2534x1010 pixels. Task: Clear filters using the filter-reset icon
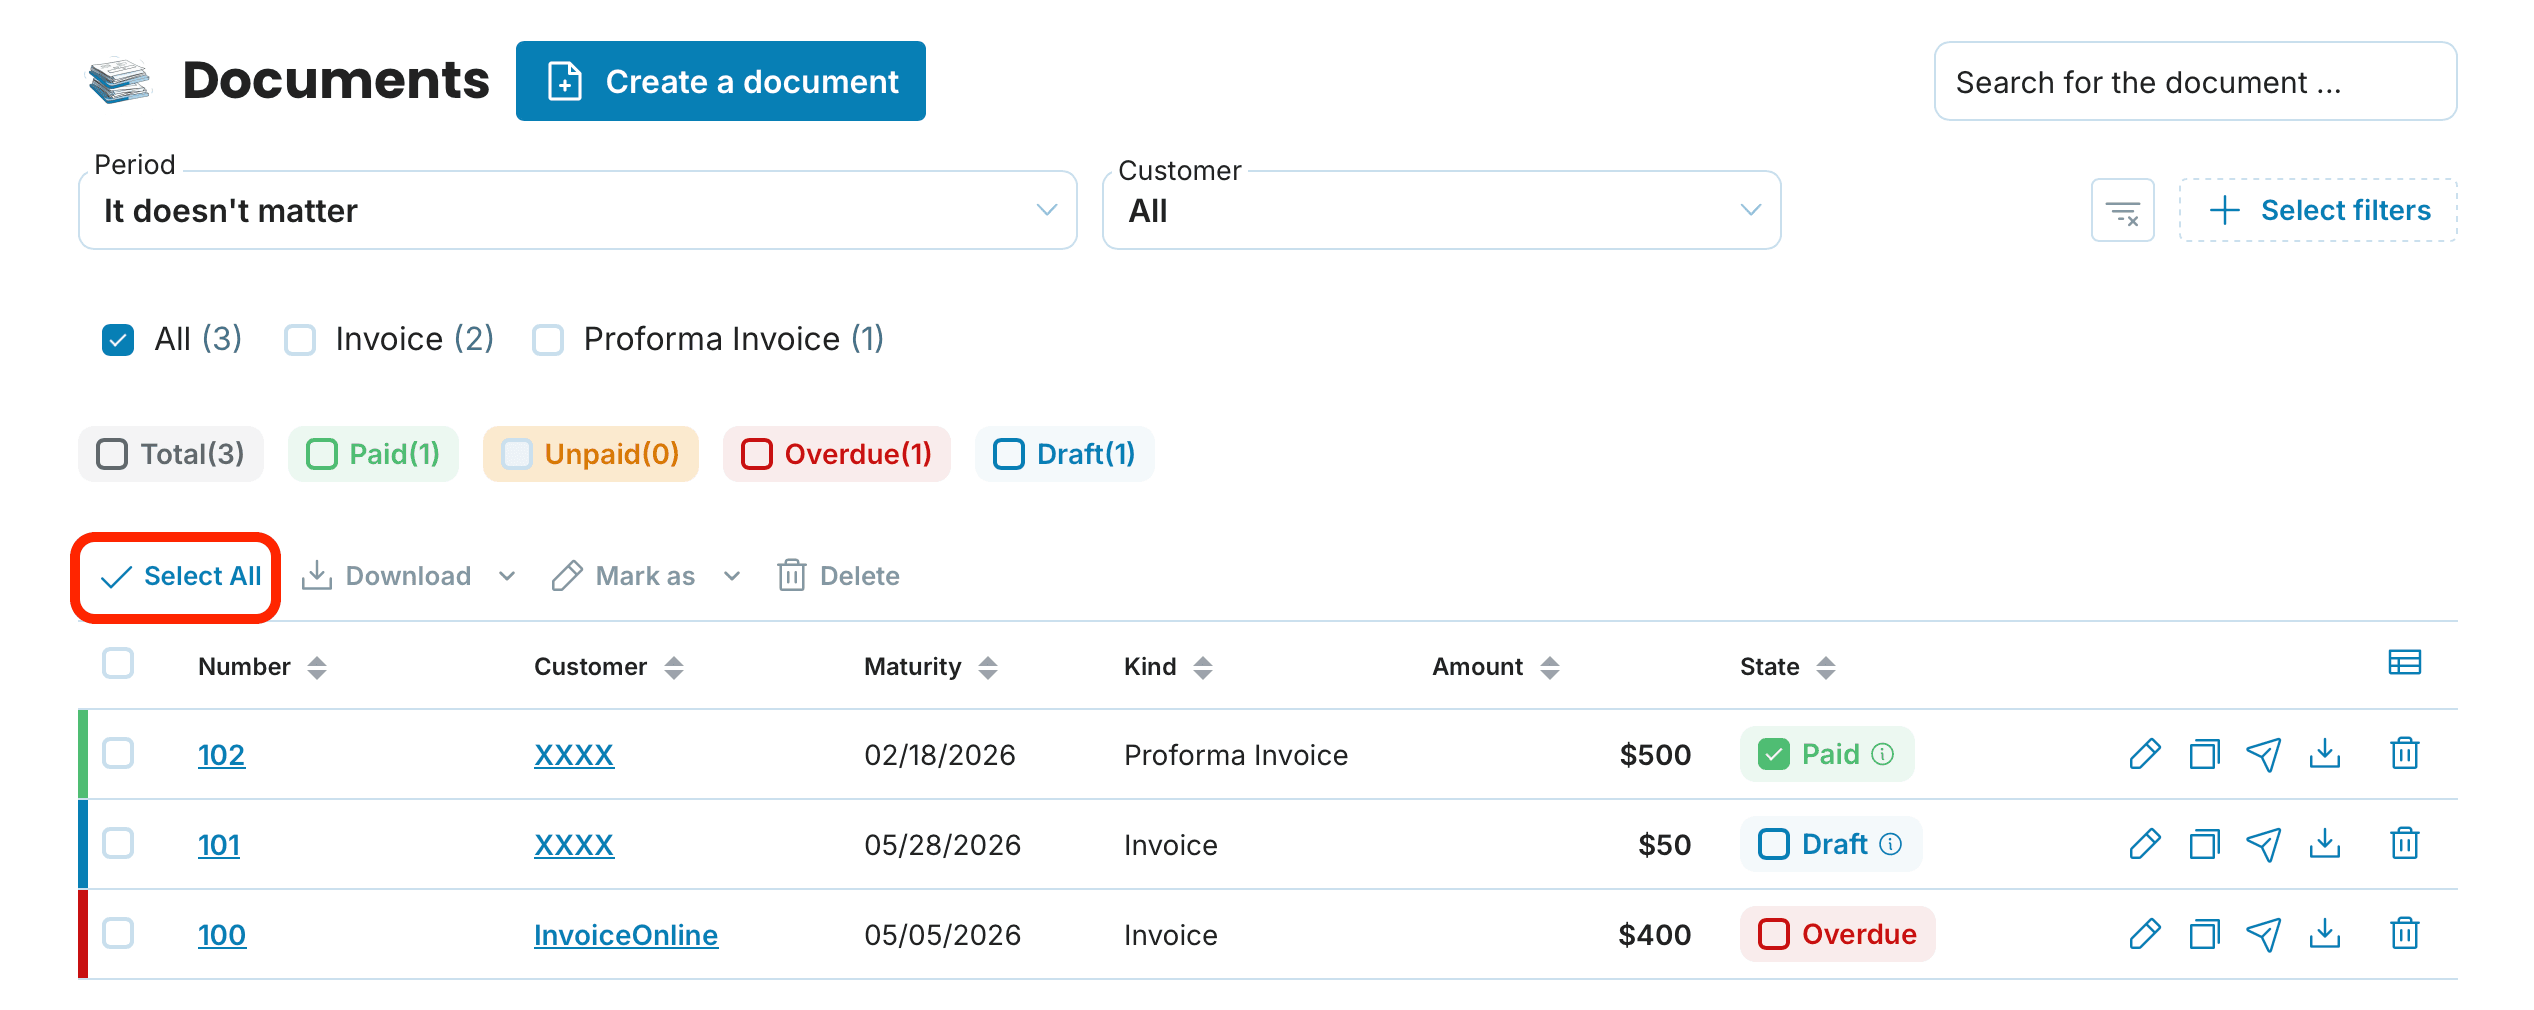2122,211
